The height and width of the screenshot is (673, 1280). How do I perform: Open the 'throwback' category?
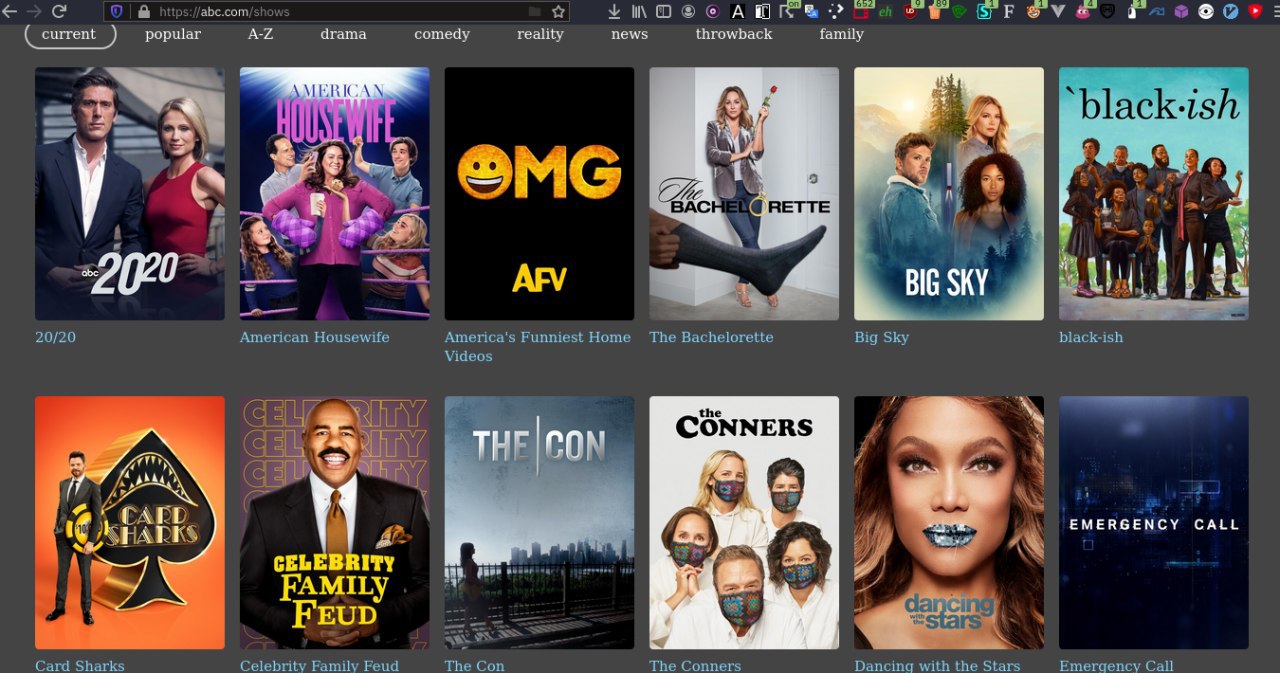coord(734,34)
